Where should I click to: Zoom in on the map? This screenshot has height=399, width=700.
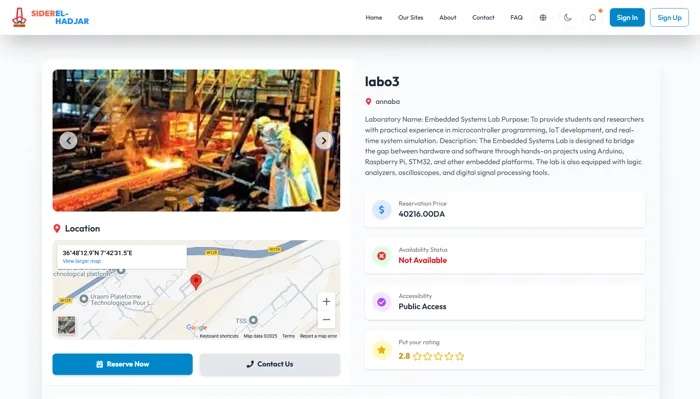[x=326, y=302]
